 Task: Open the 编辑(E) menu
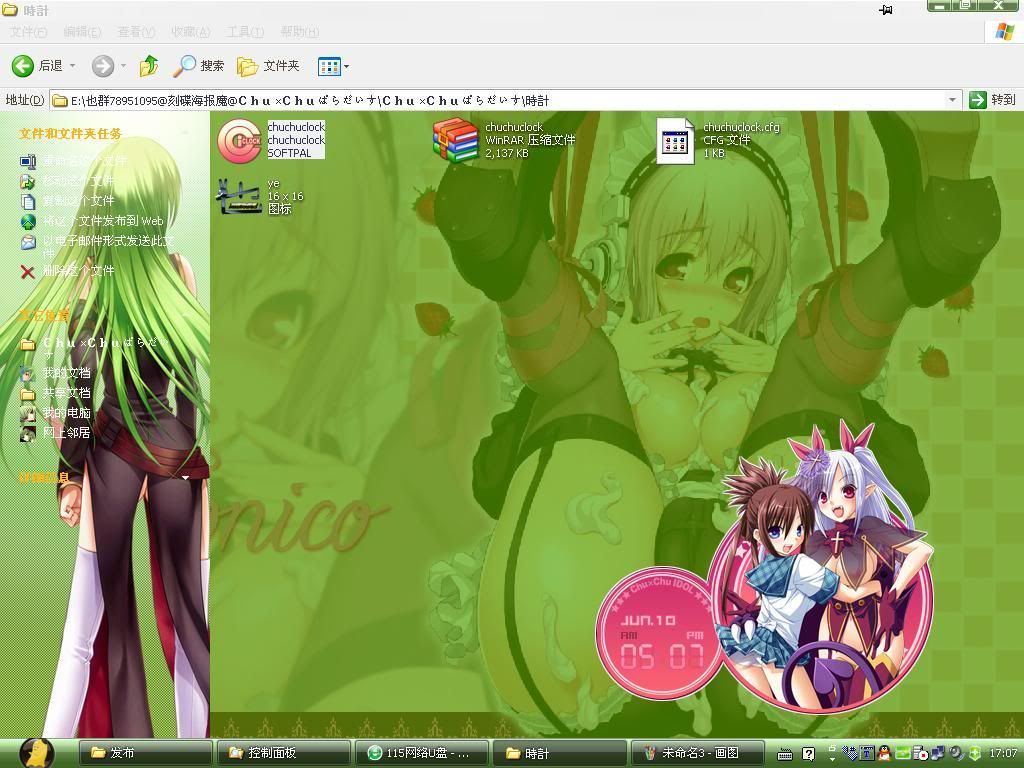coord(82,31)
